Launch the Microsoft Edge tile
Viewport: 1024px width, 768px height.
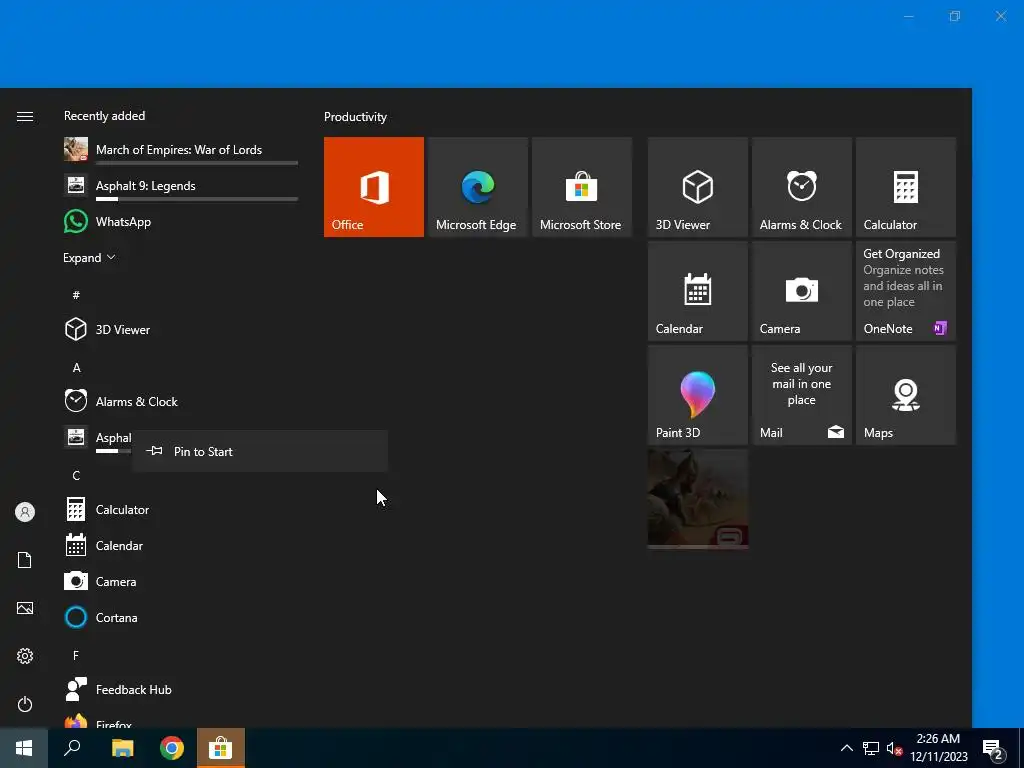tap(477, 187)
